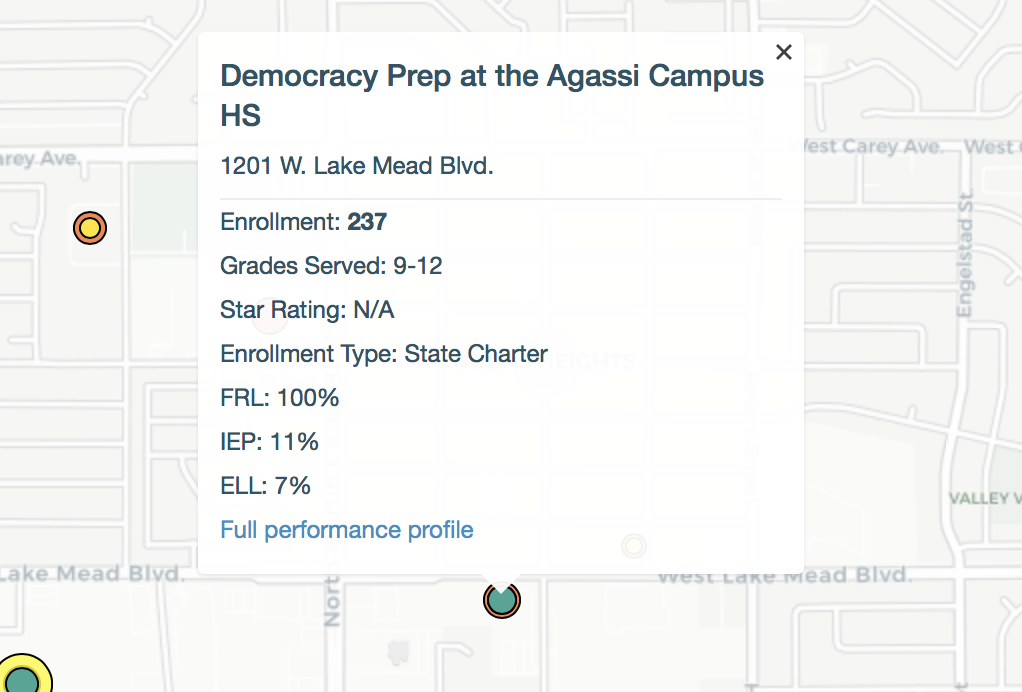This screenshot has height=692, width=1022.
Task: Select the teal marker with yellow halo
Action: 22,675
